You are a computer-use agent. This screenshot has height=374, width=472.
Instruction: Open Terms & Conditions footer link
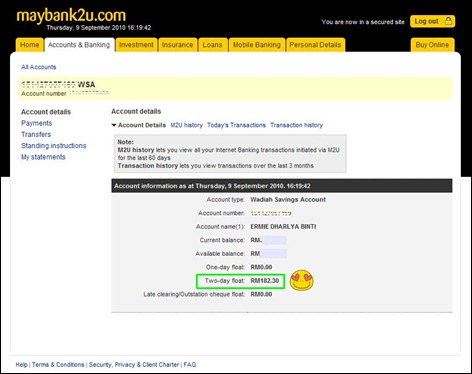(x=58, y=365)
